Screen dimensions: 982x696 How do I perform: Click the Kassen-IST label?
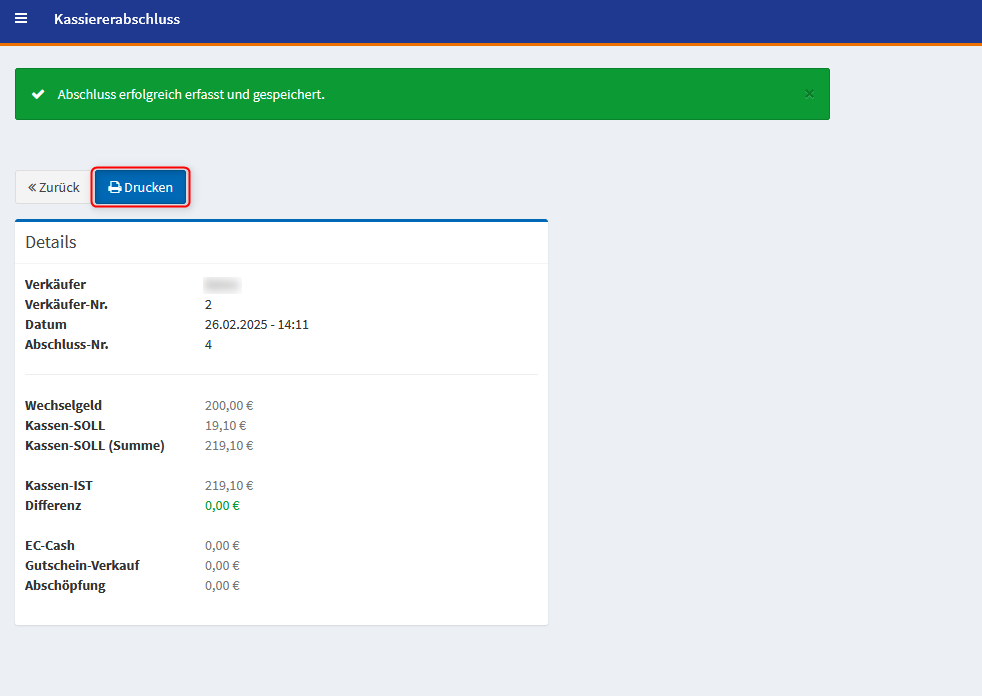[x=59, y=485]
